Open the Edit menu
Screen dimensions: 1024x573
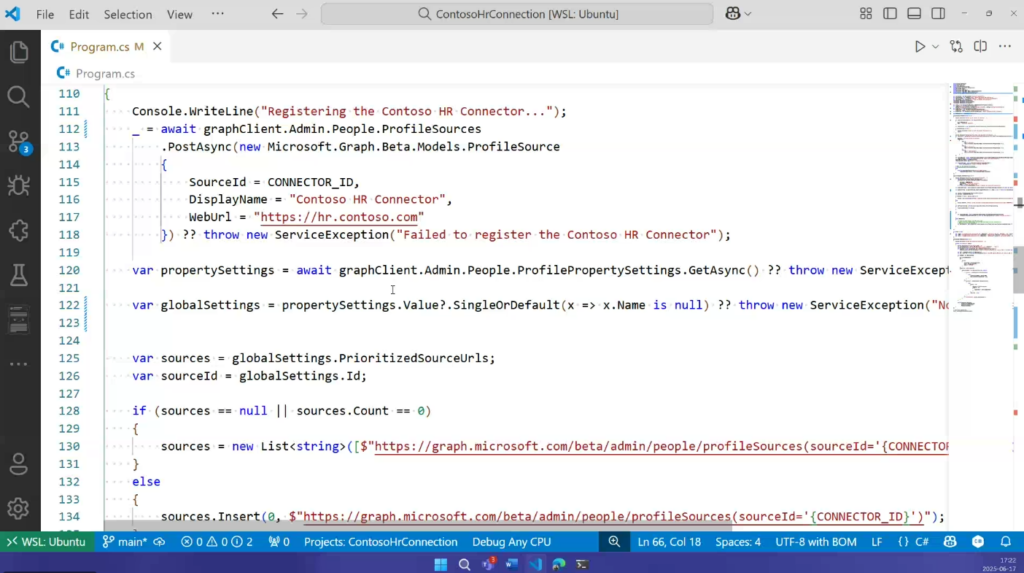pyautogui.click(x=79, y=14)
